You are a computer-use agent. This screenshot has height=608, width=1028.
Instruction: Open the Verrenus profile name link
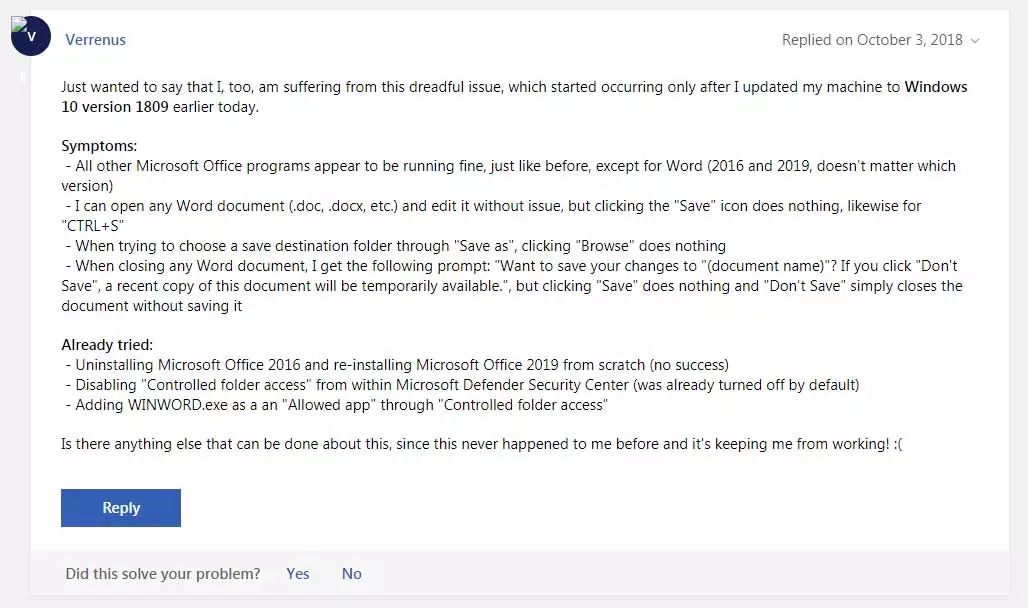pyautogui.click(x=95, y=40)
